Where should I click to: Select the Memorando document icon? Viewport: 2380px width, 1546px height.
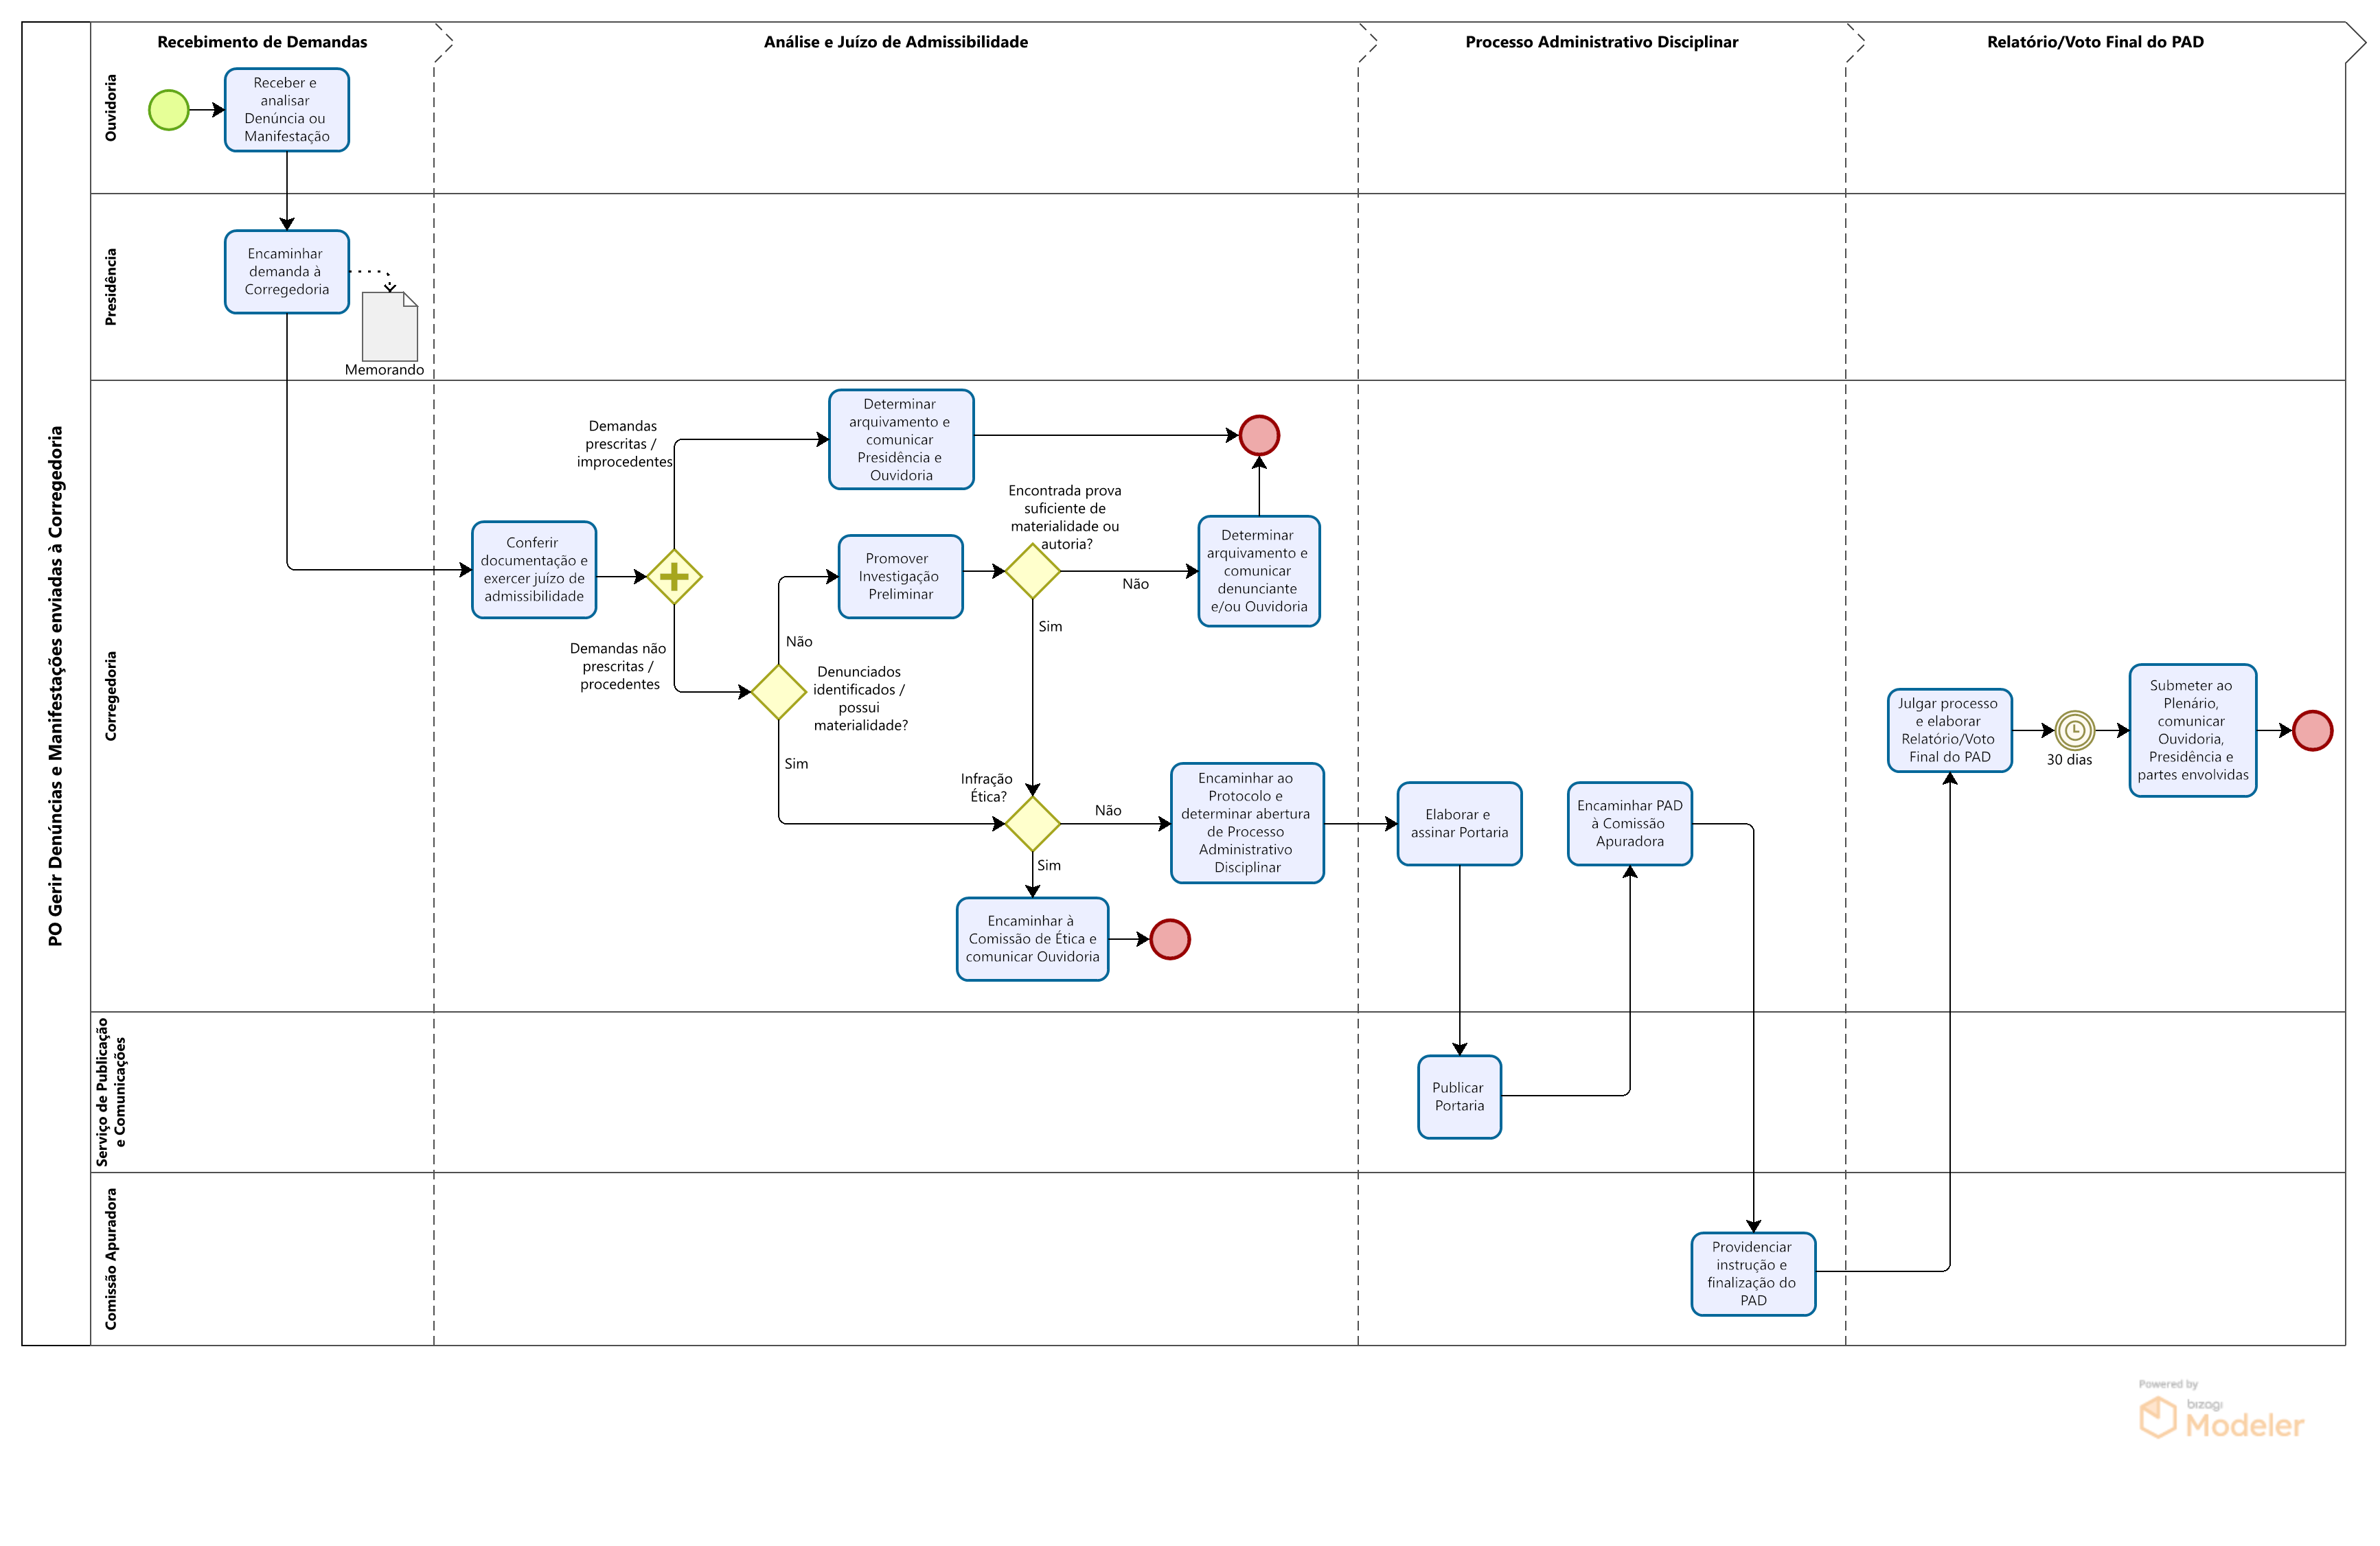(x=389, y=327)
